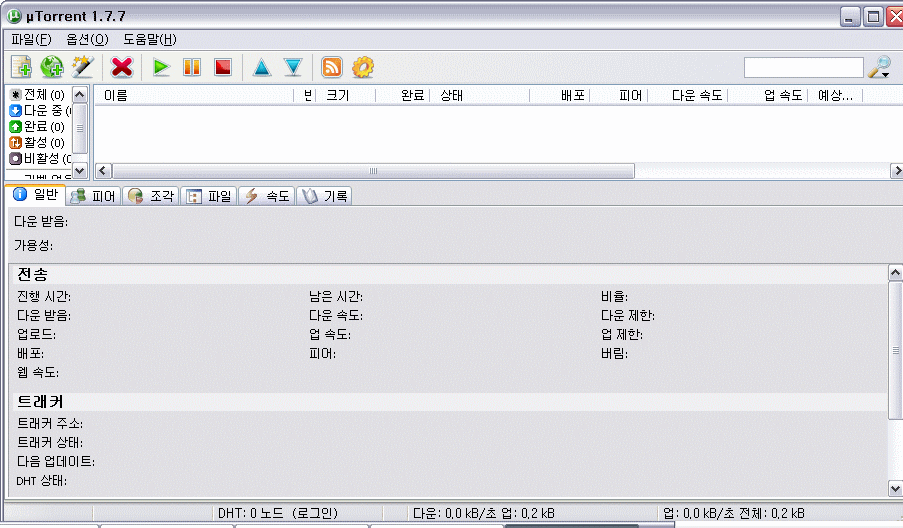
Task: Switch to the 일반 tab
Action: click(x=37, y=195)
